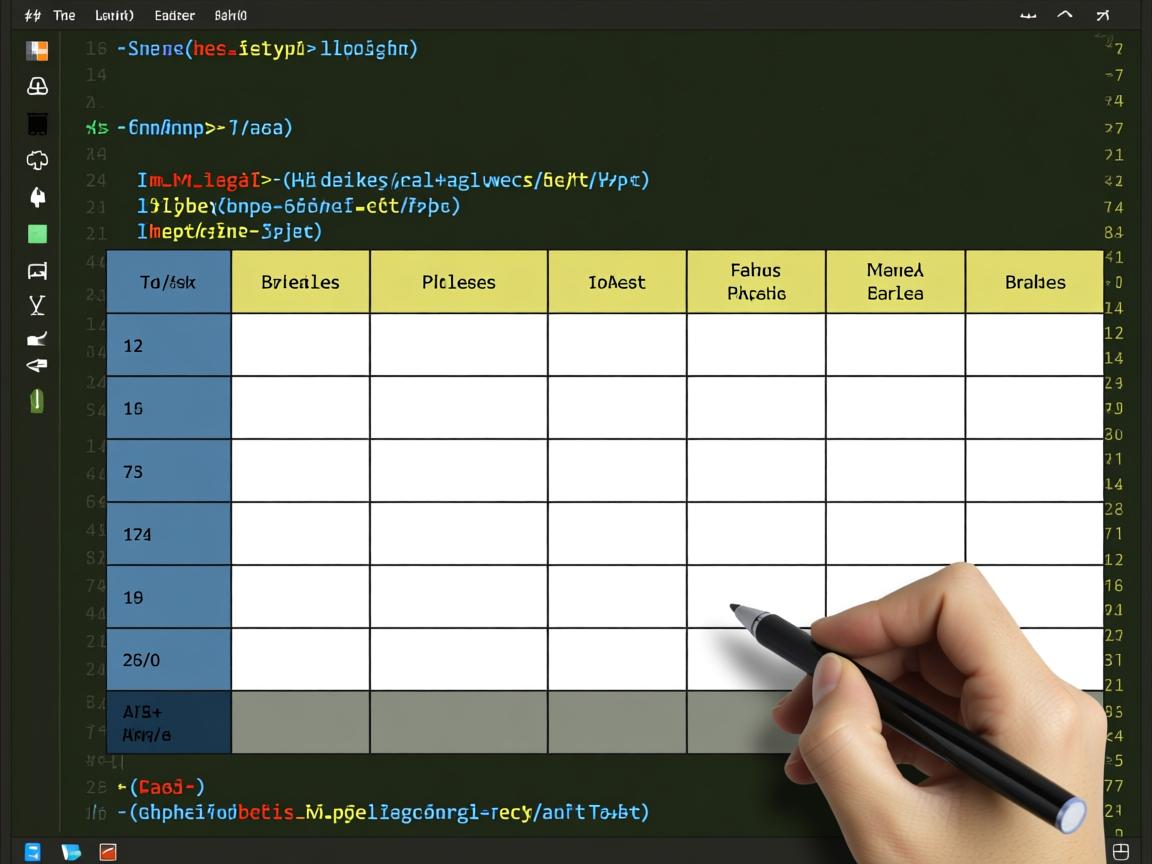Open the cloud-shaped icon in the sidebar
This screenshot has height=864, width=1152.
click(x=37, y=160)
